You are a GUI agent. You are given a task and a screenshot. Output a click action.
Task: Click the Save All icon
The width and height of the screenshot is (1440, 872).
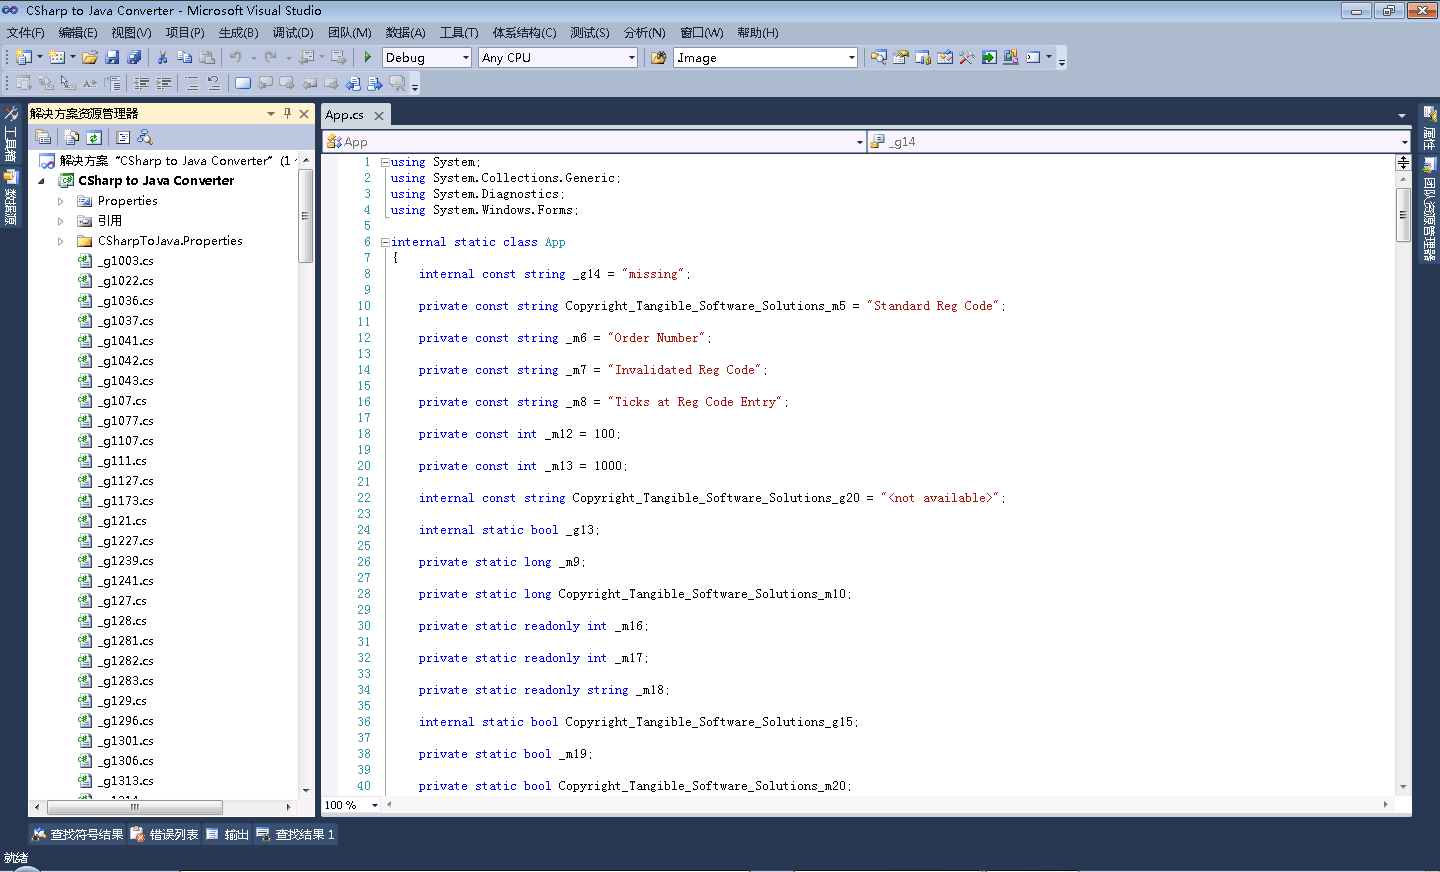pyautogui.click(x=134, y=57)
